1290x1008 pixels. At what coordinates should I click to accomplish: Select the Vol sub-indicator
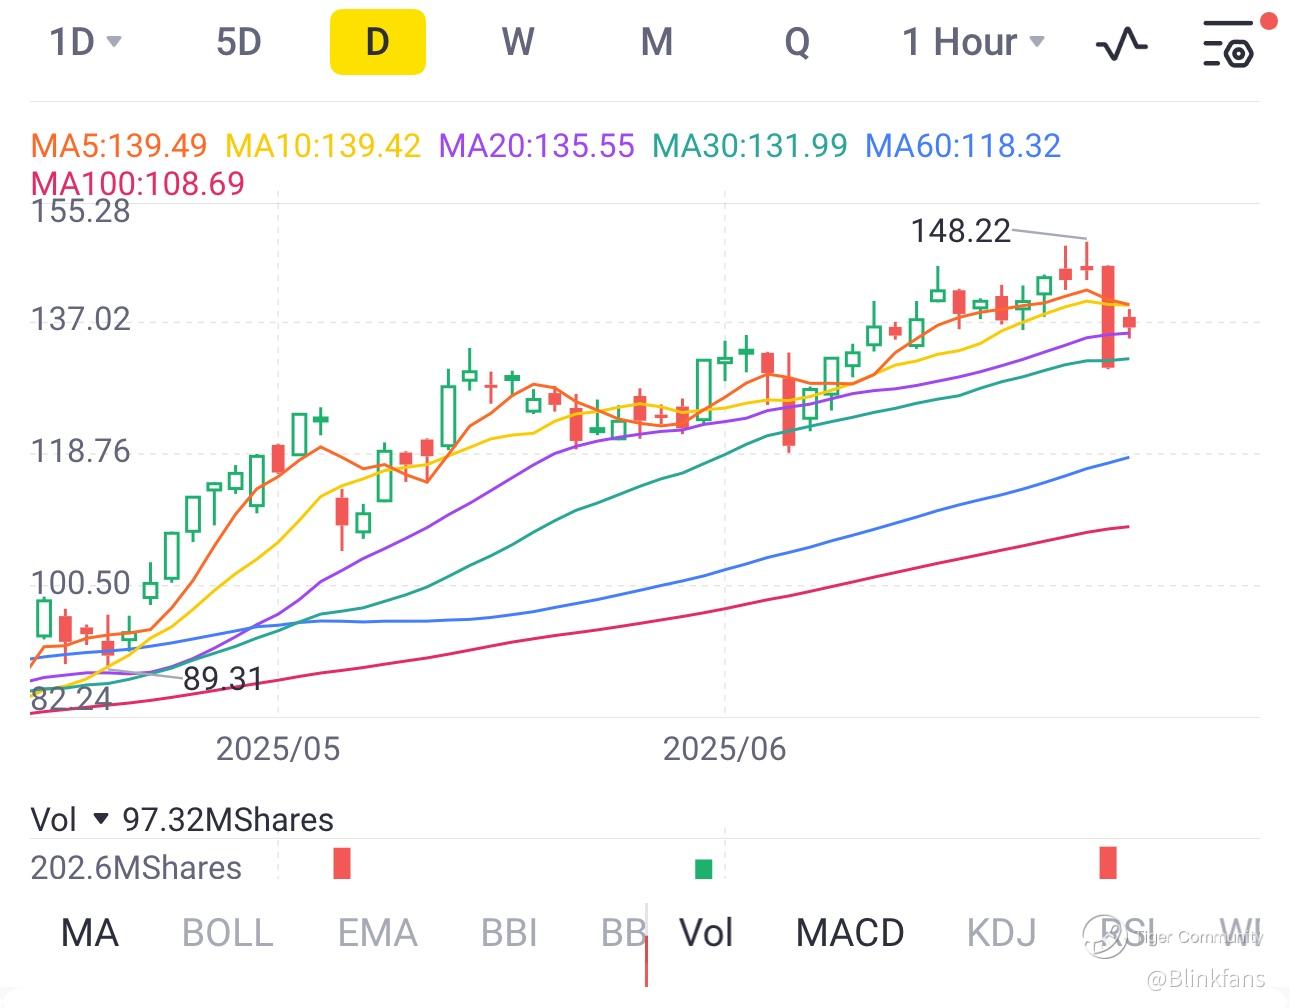pos(706,933)
